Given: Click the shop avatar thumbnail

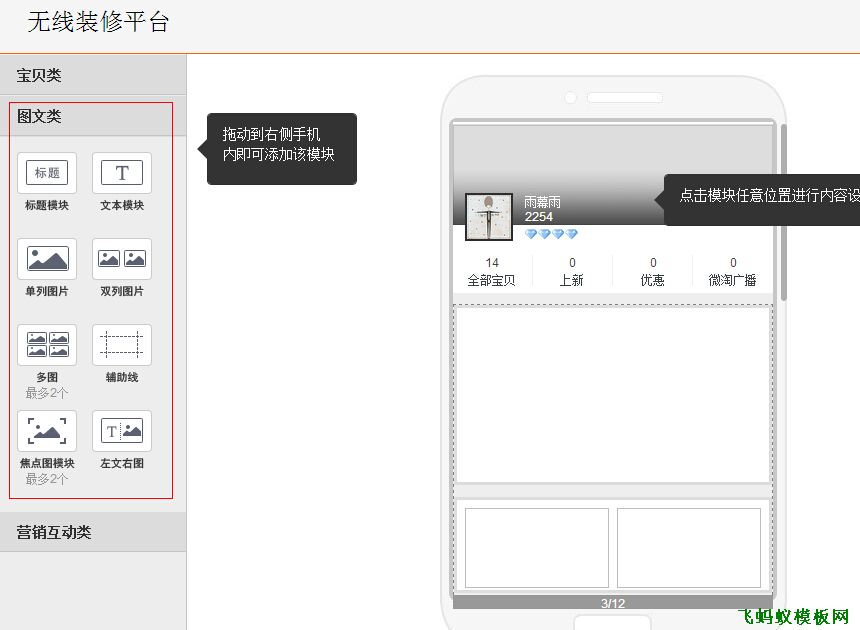Looking at the screenshot, I should coord(488,218).
